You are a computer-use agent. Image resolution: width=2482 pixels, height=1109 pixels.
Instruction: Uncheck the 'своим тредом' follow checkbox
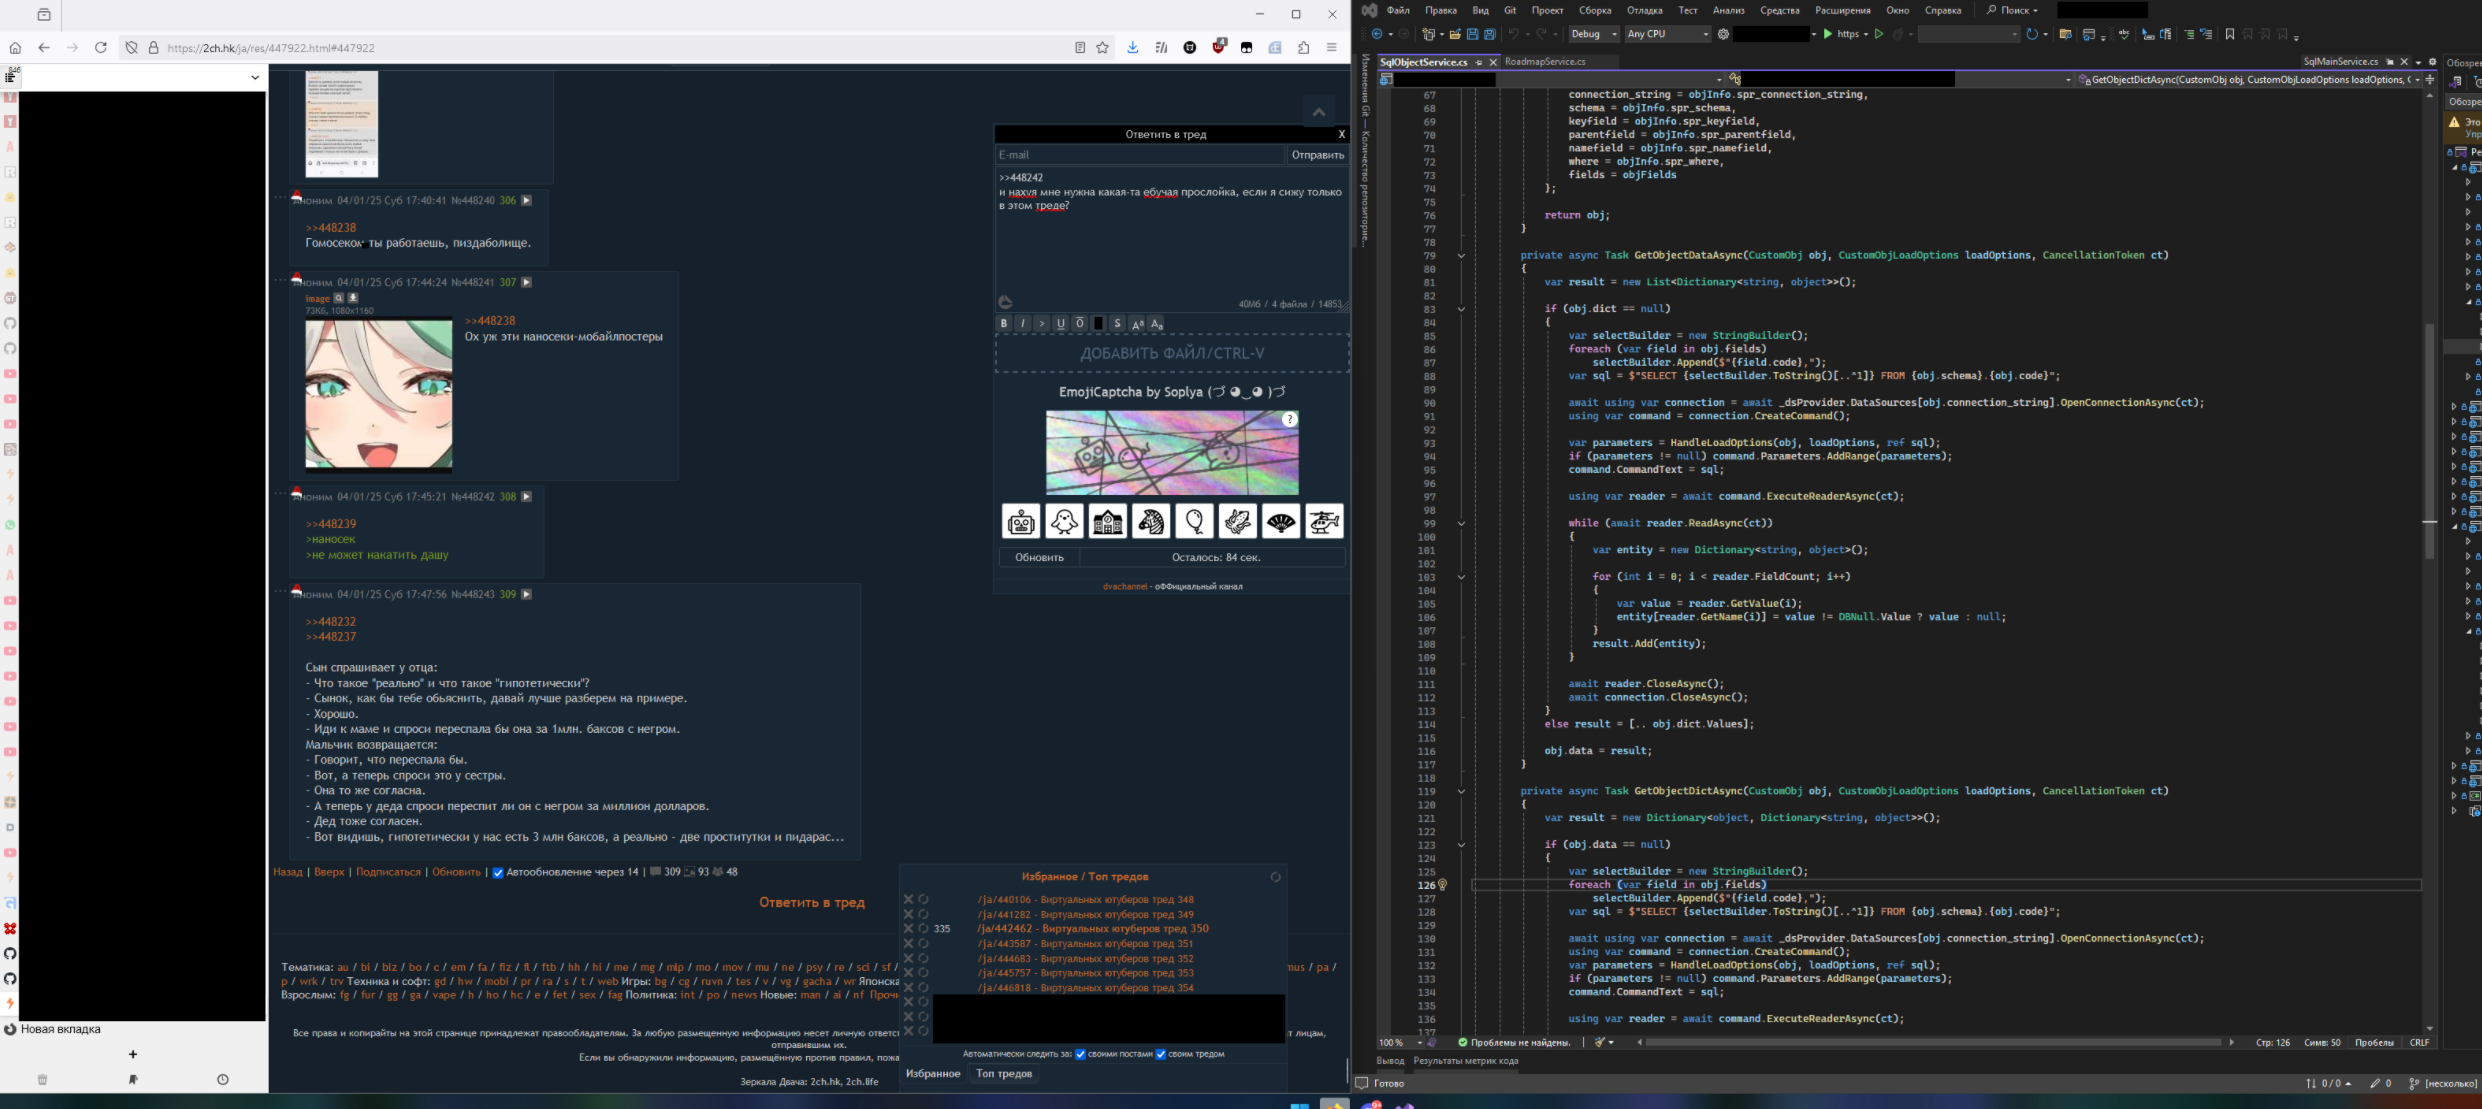point(1161,1054)
